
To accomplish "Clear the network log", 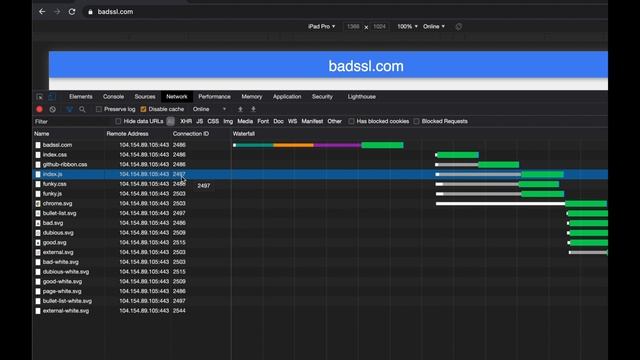I will point(53,109).
